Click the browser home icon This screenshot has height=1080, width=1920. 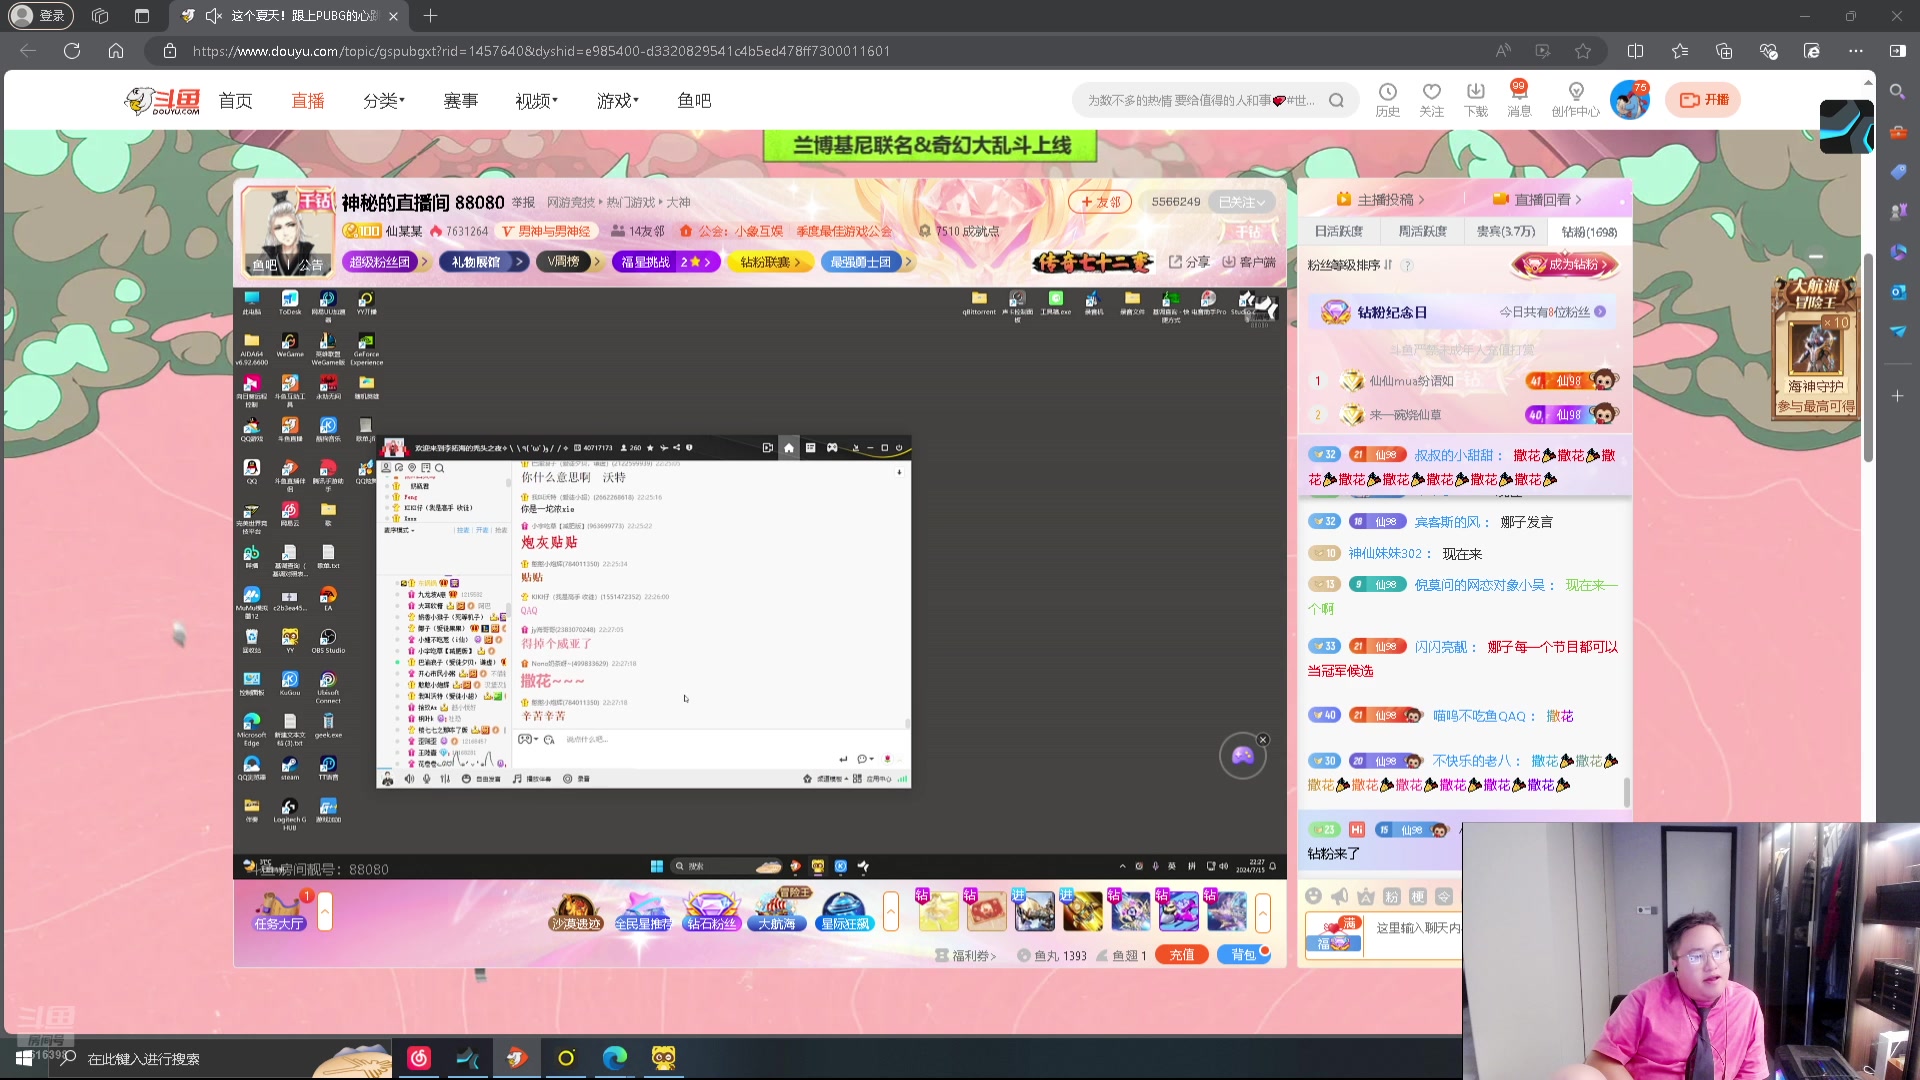116,51
